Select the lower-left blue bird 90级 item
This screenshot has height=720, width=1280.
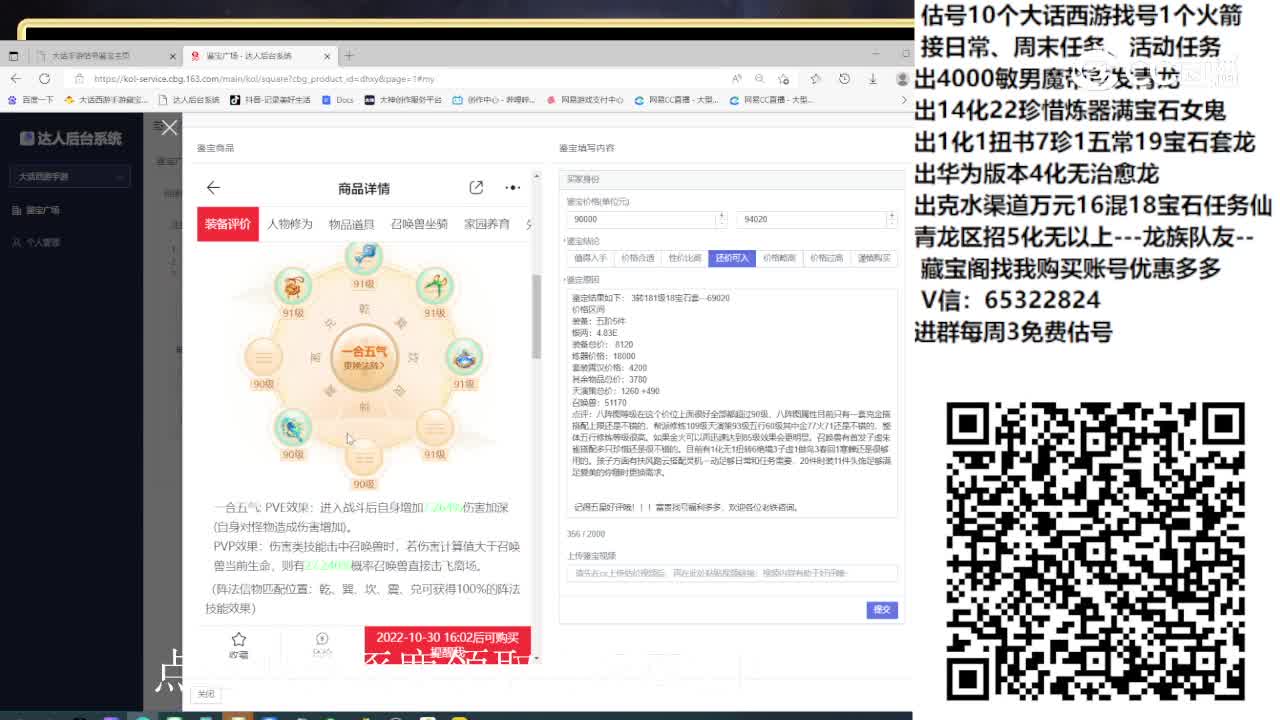pyautogui.click(x=293, y=428)
